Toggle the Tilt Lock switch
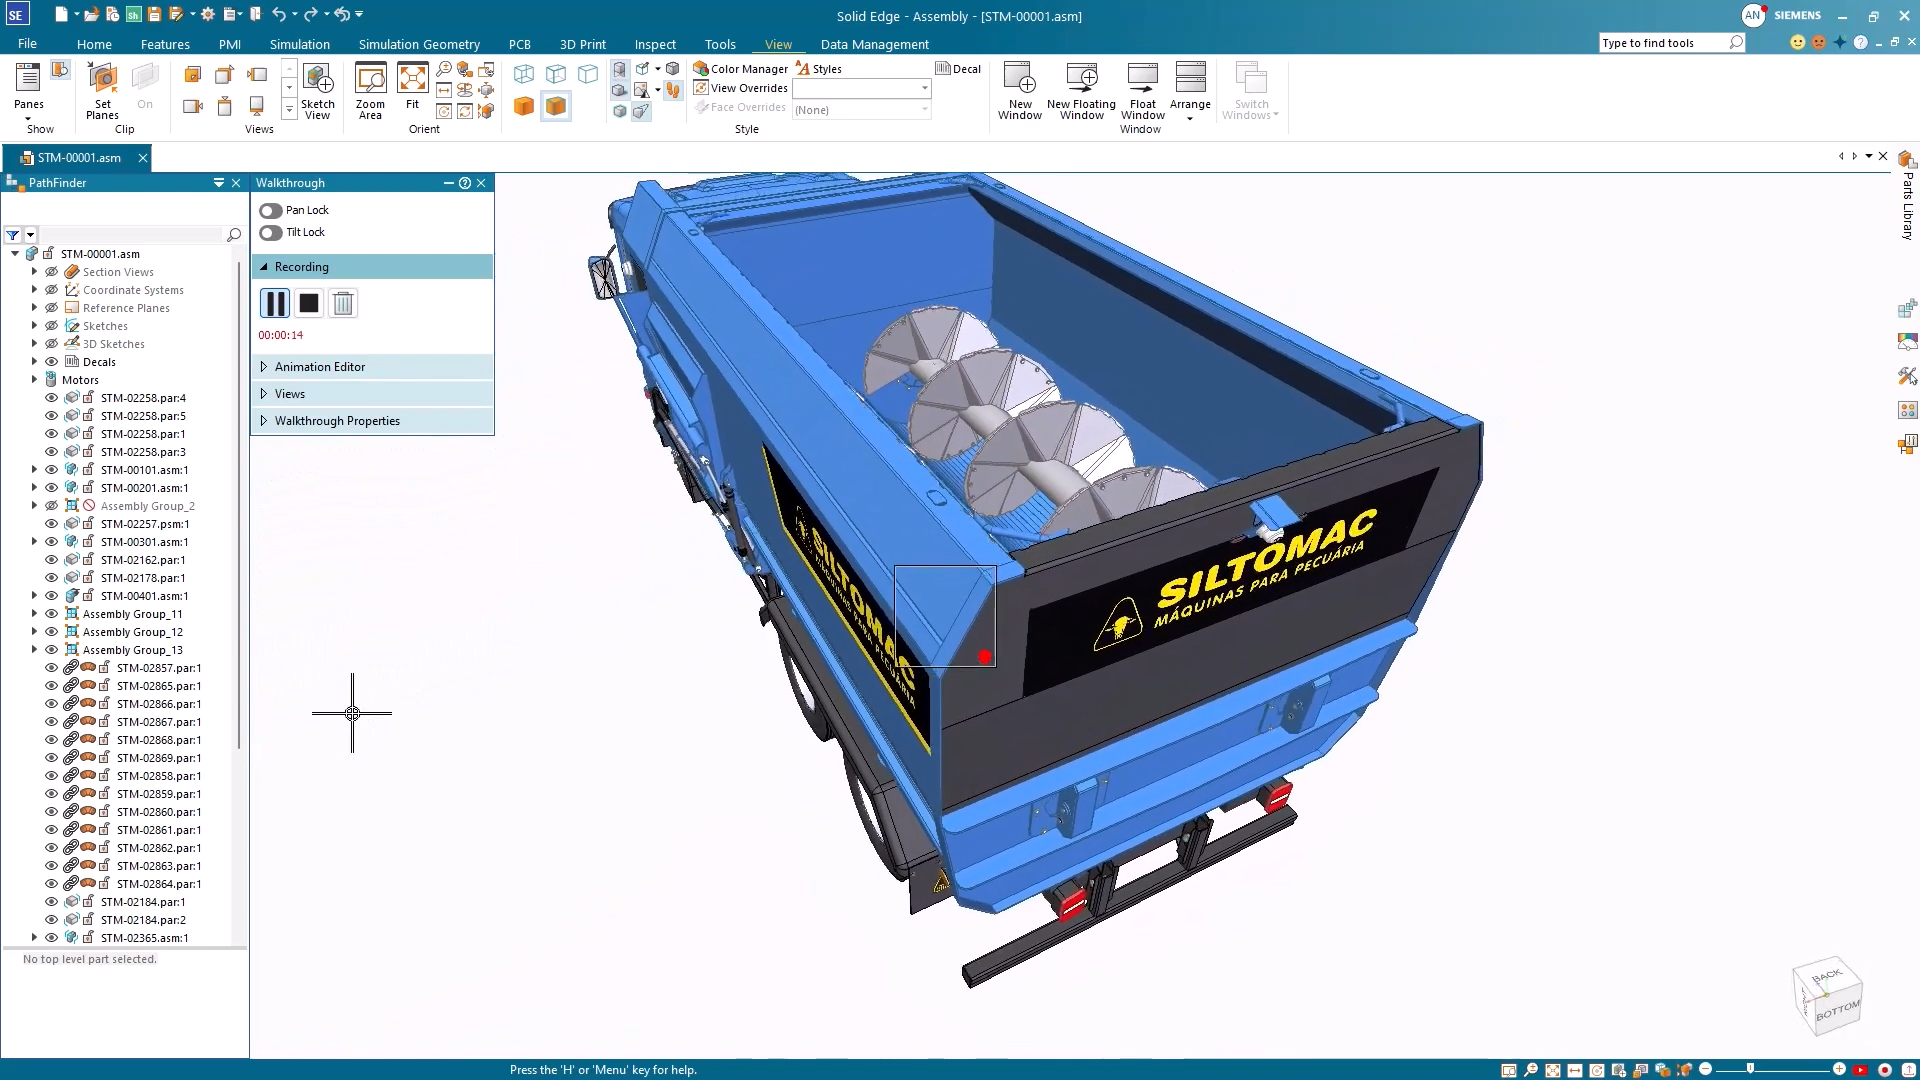 (x=271, y=233)
